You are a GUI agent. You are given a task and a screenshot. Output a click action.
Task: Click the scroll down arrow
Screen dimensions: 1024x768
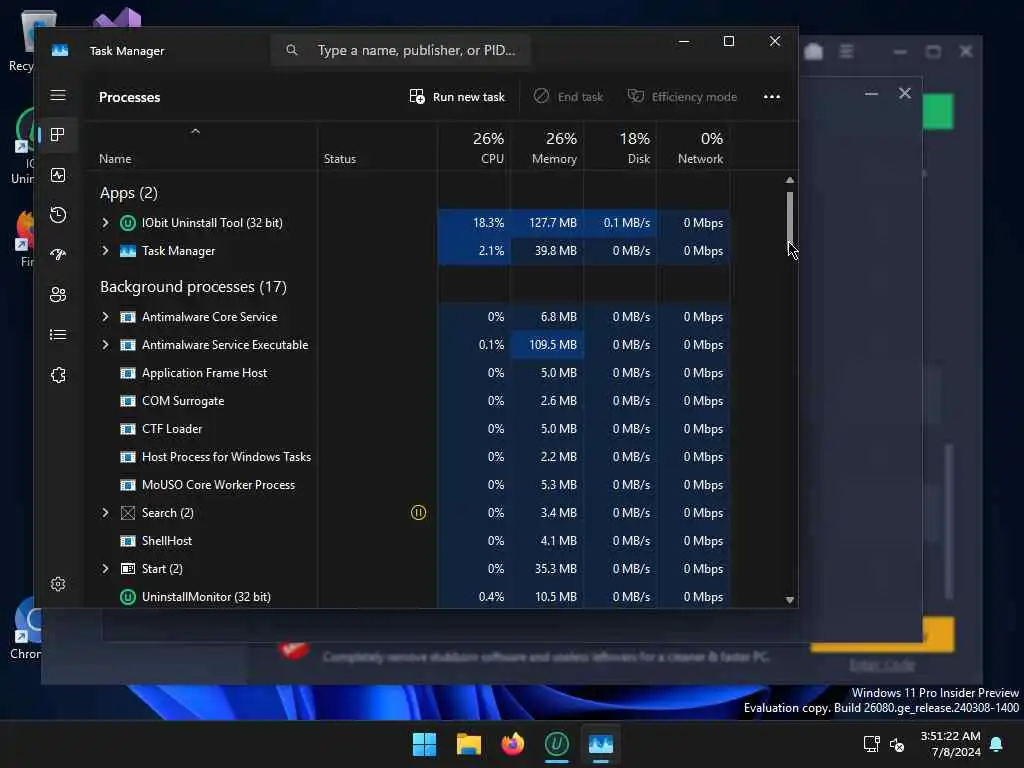point(790,600)
